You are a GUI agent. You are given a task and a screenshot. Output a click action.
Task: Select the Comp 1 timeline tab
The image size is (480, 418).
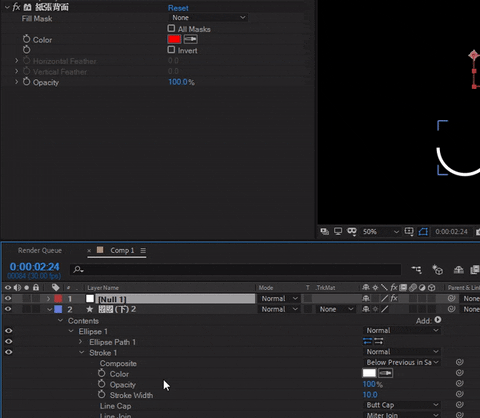coord(122,250)
